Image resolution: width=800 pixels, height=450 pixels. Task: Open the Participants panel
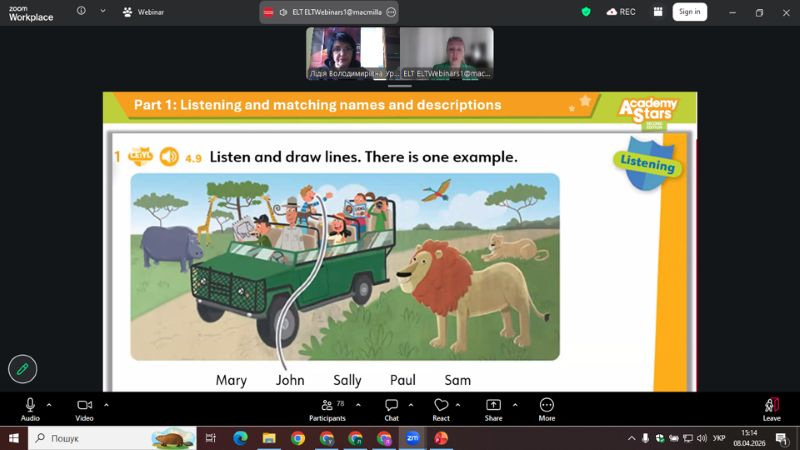point(327,410)
